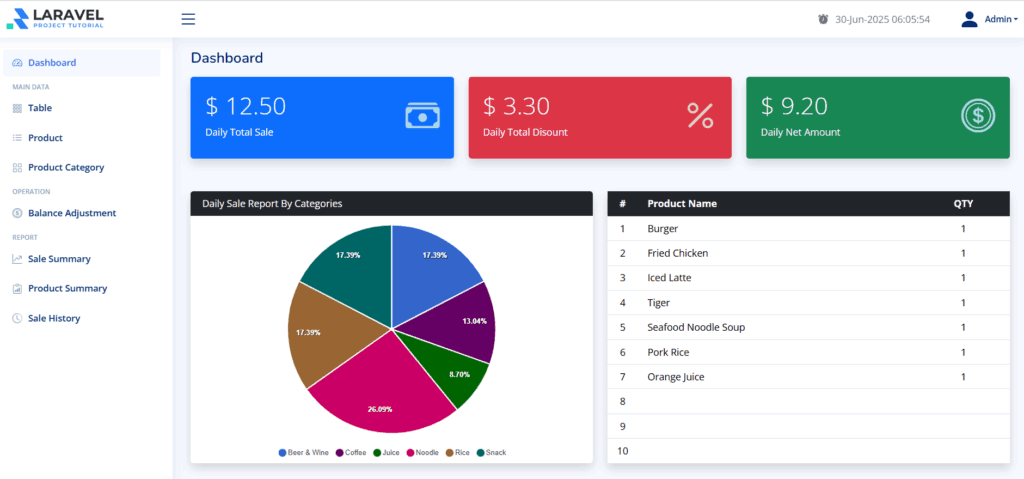Open the Sale Summary report link
The image size is (1024, 479).
click(x=59, y=259)
